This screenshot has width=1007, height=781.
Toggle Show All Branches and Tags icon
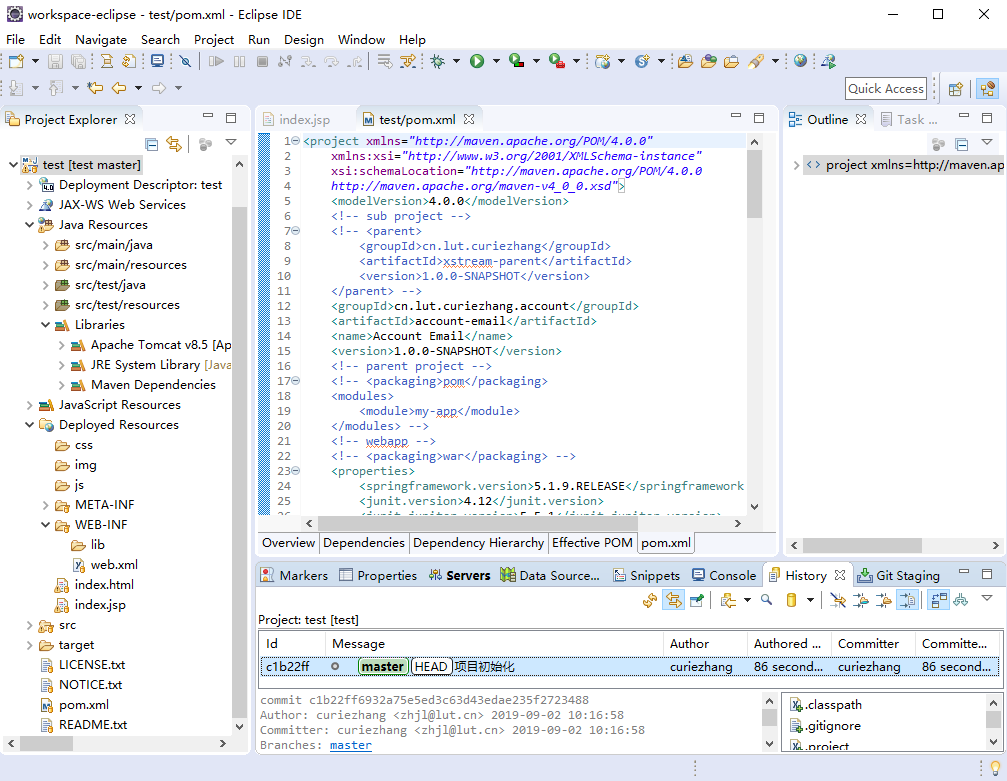[x=961, y=601]
